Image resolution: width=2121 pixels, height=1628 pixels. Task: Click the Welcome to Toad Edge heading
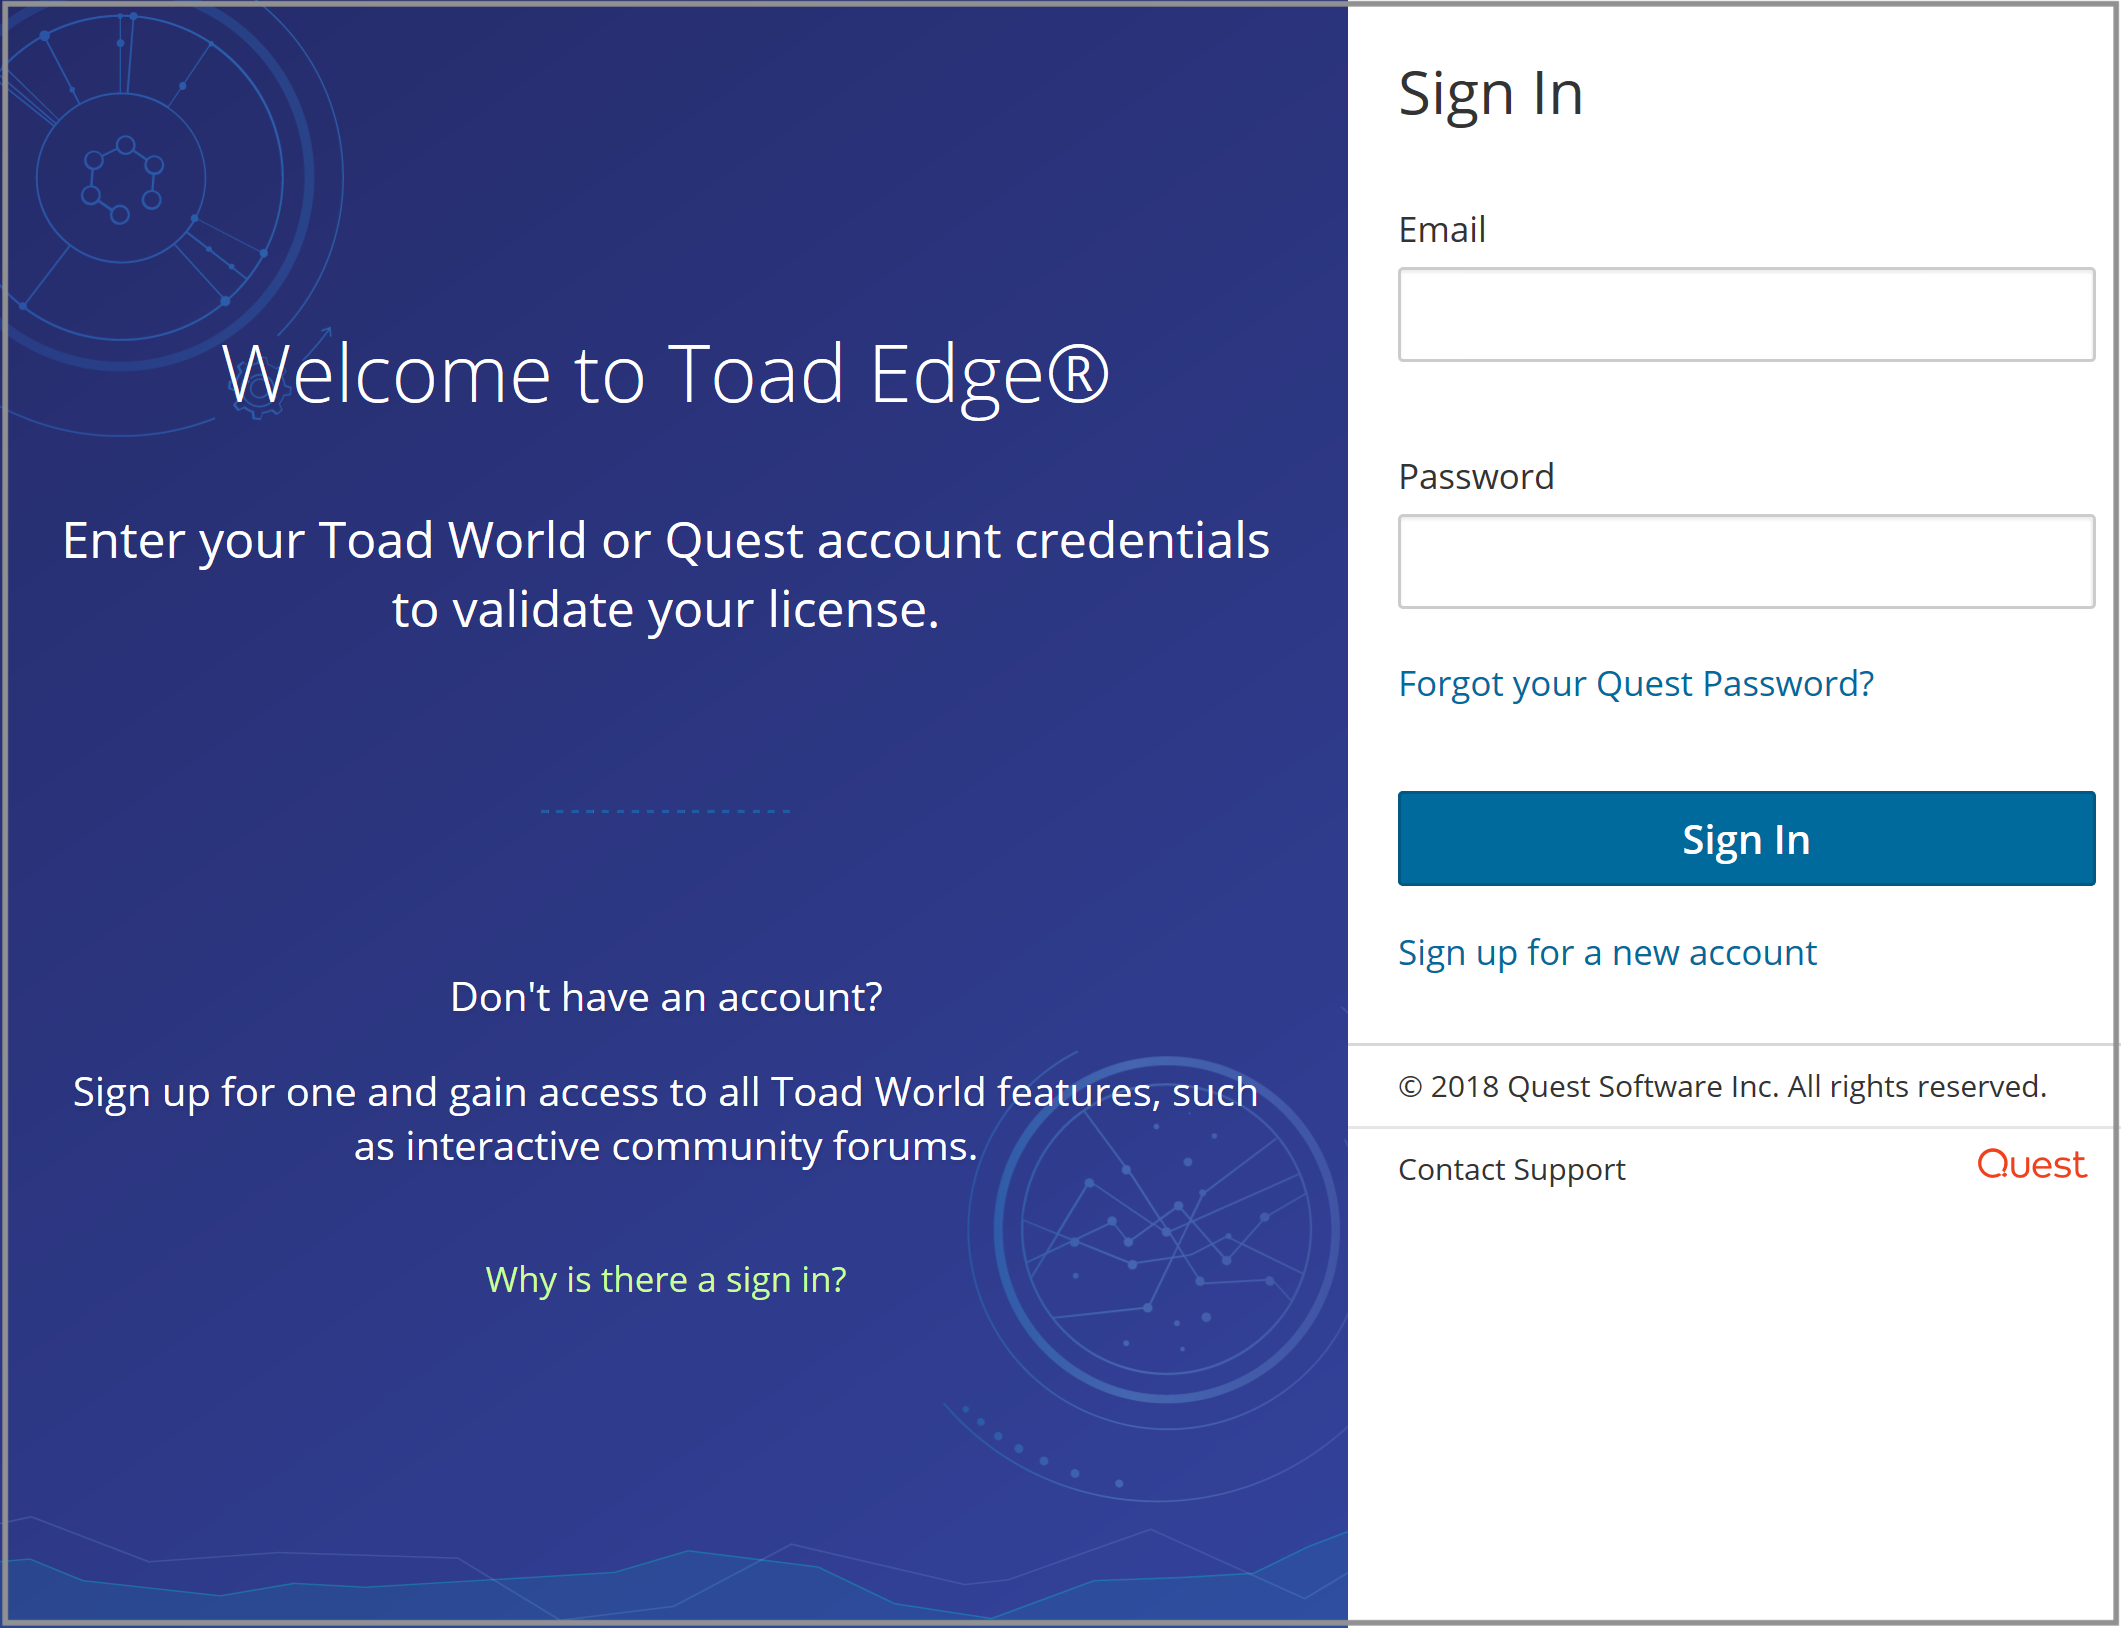(665, 374)
